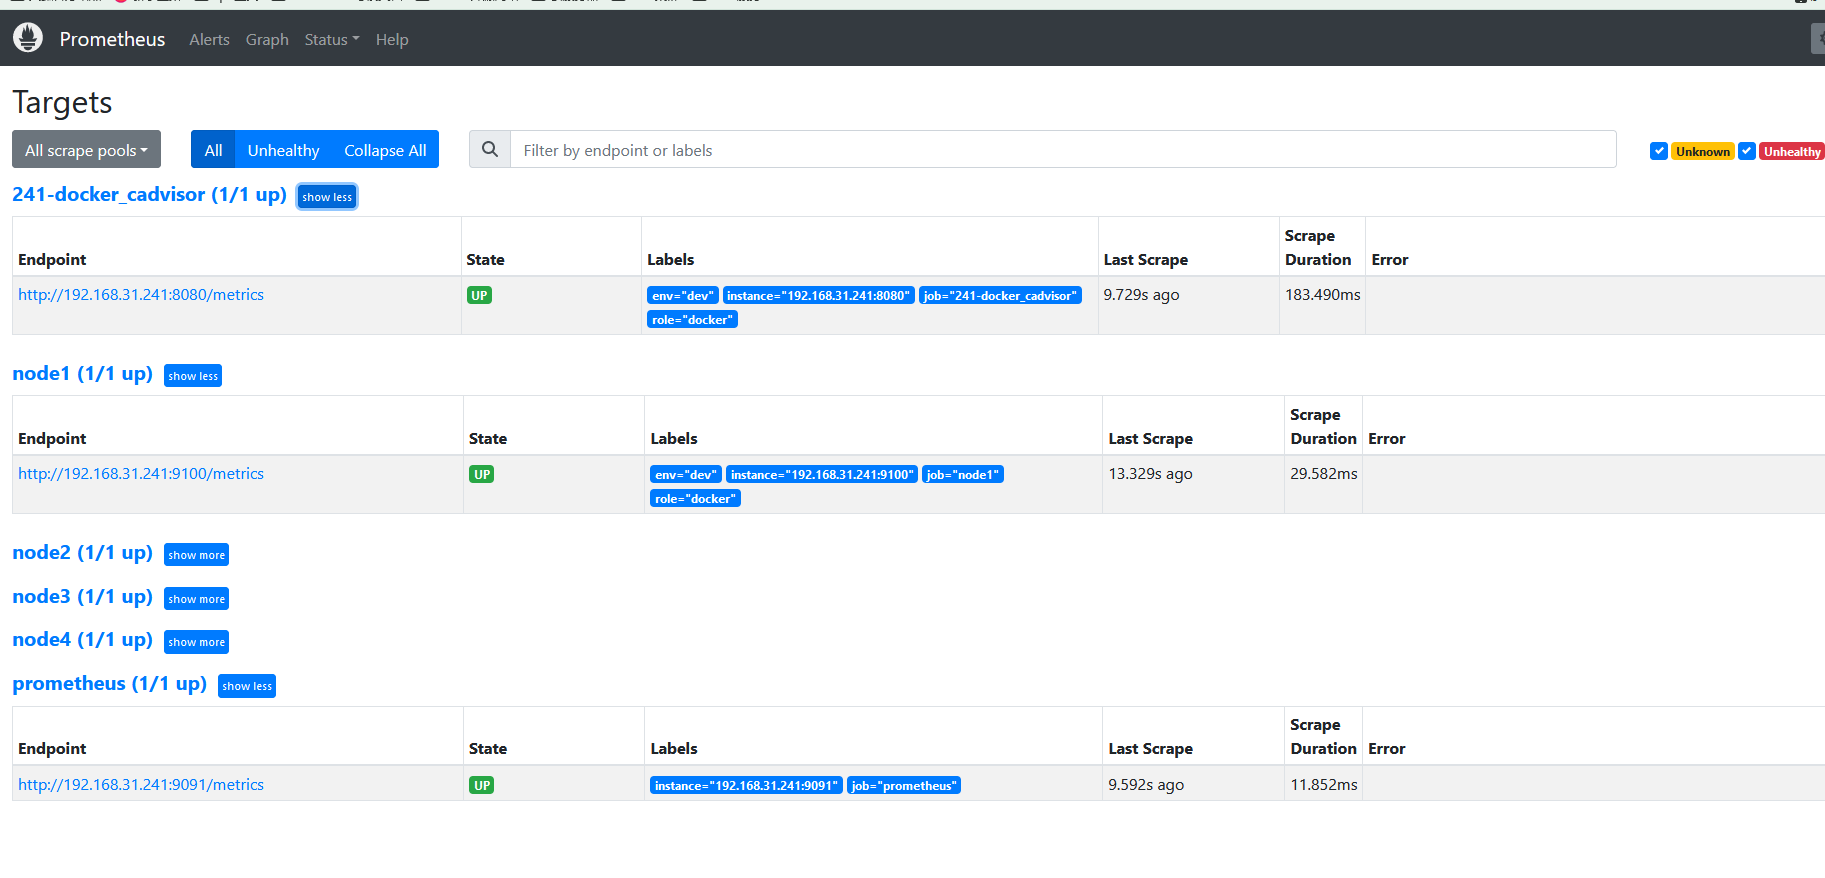Focus the Filter by endpoint or labels field
The height and width of the screenshot is (878, 1825).
[1063, 150]
